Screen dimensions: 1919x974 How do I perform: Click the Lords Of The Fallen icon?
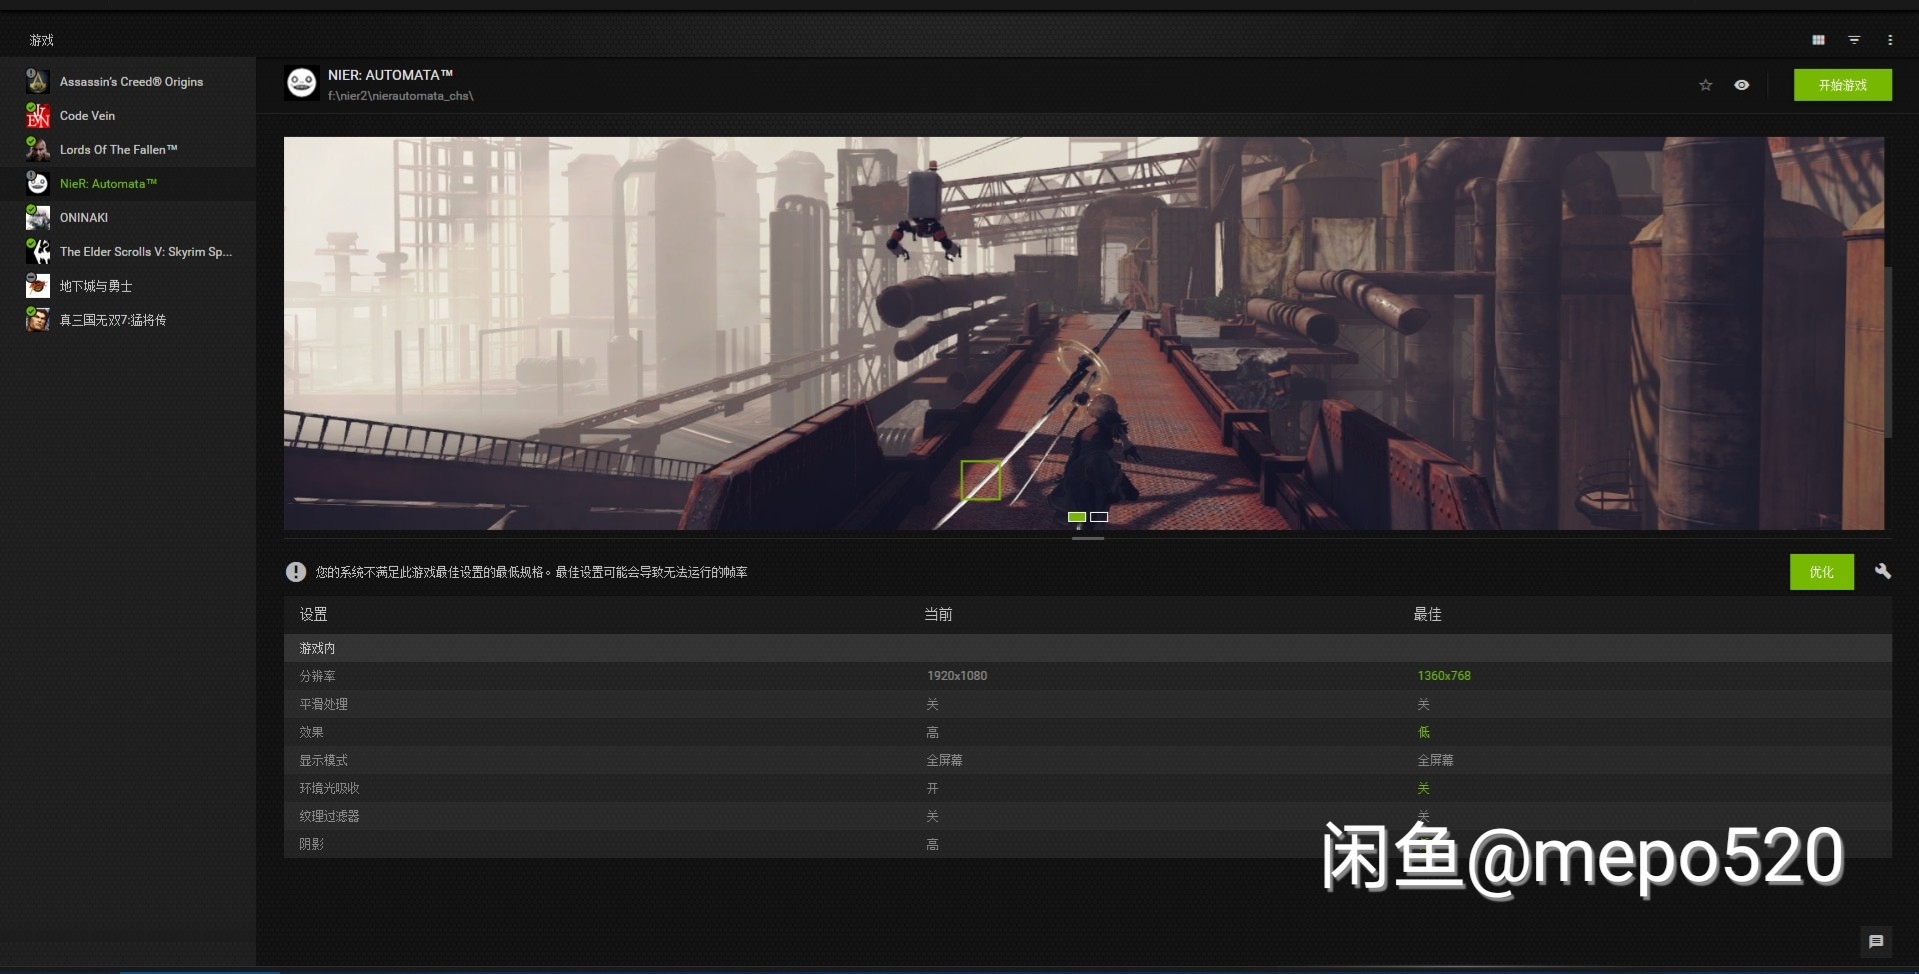point(38,150)
